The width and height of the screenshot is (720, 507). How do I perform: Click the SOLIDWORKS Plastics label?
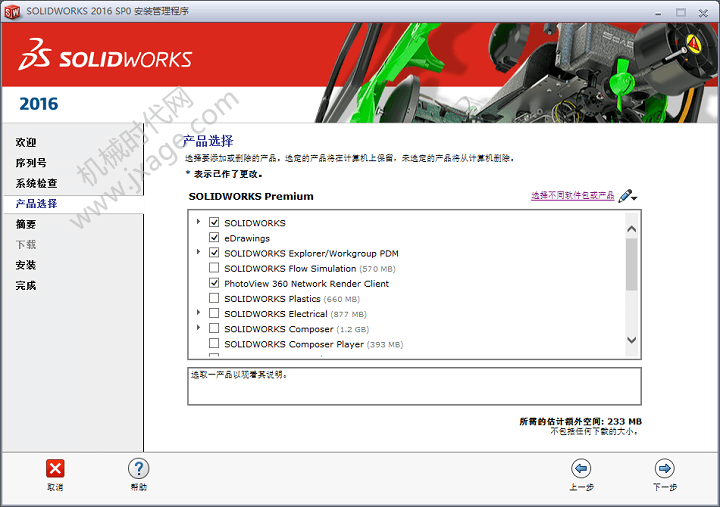click(x=272, y=299)
